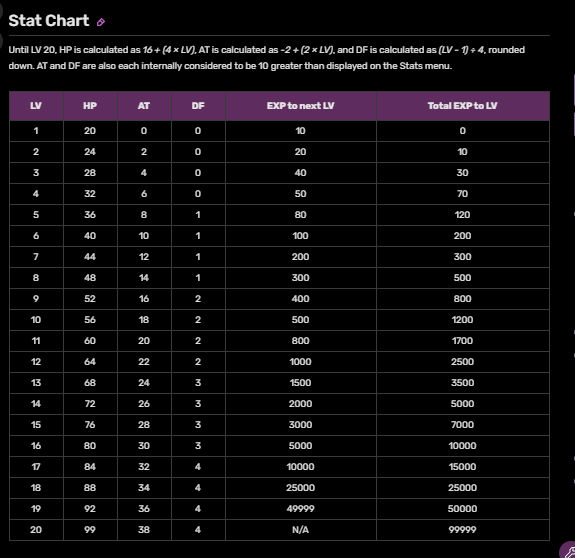Click Total EXP value 3500

click(x=462, y=382)
